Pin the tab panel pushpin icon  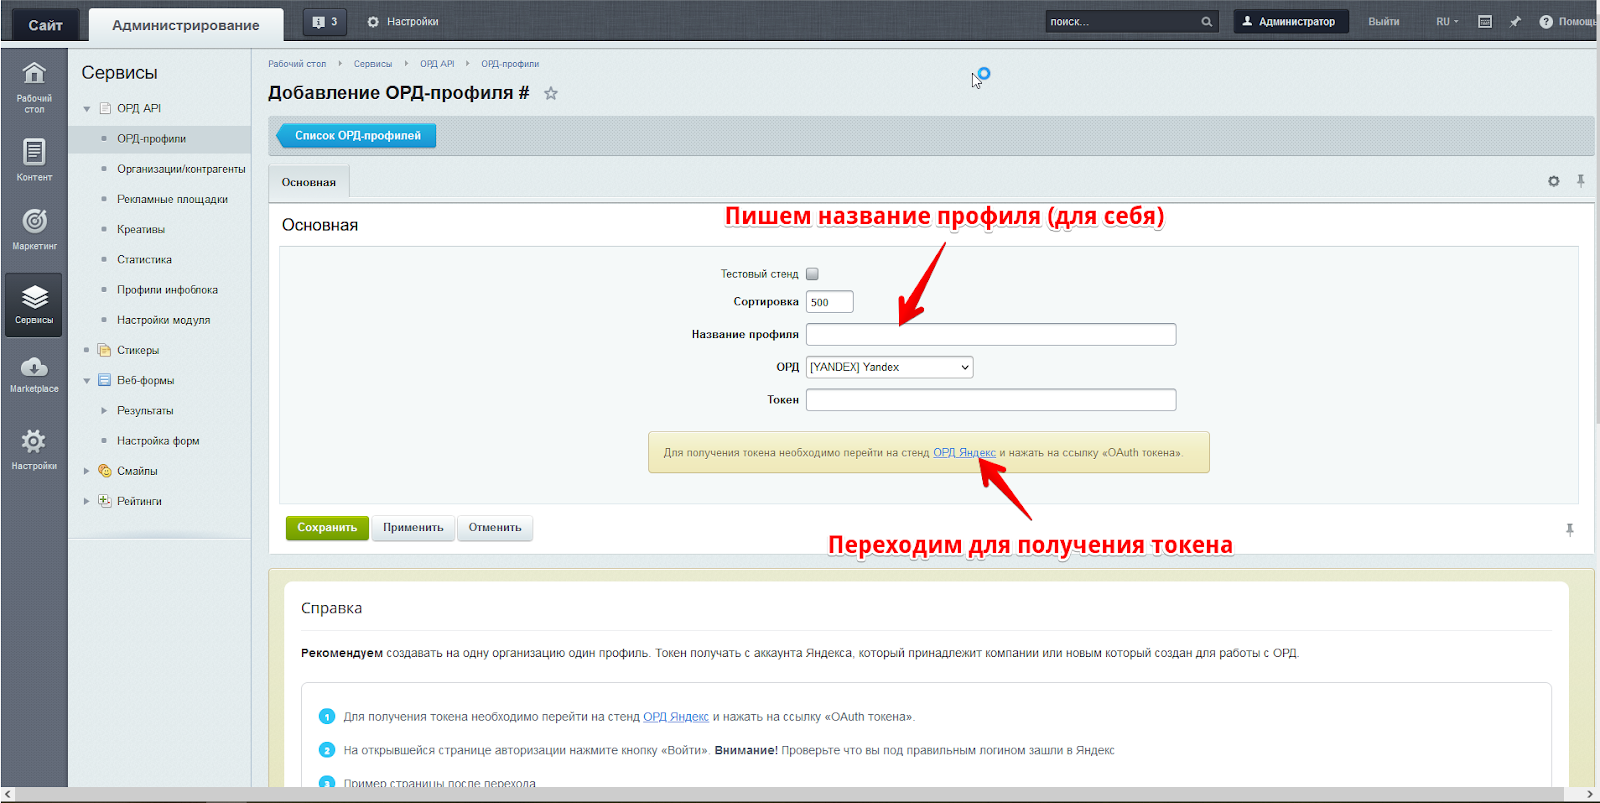(x=1581, y=181)
